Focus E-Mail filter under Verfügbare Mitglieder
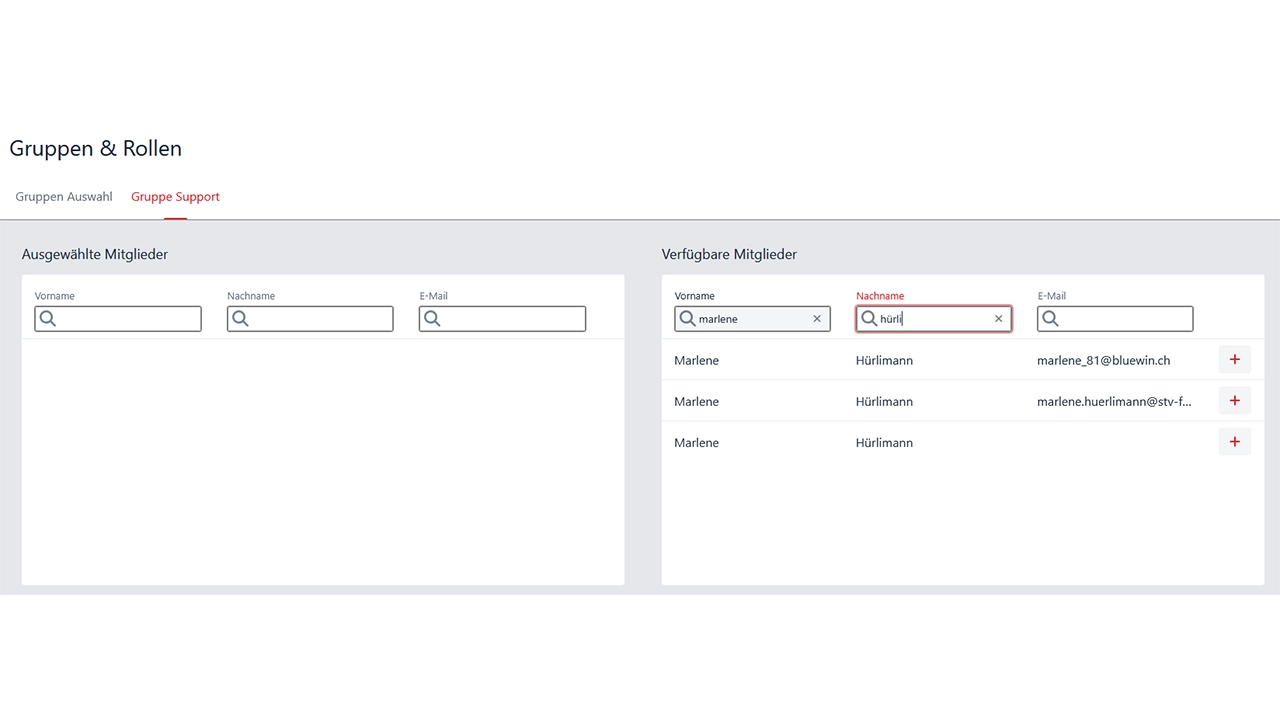Screen dimensions: 1280x720 (1115, 319)
